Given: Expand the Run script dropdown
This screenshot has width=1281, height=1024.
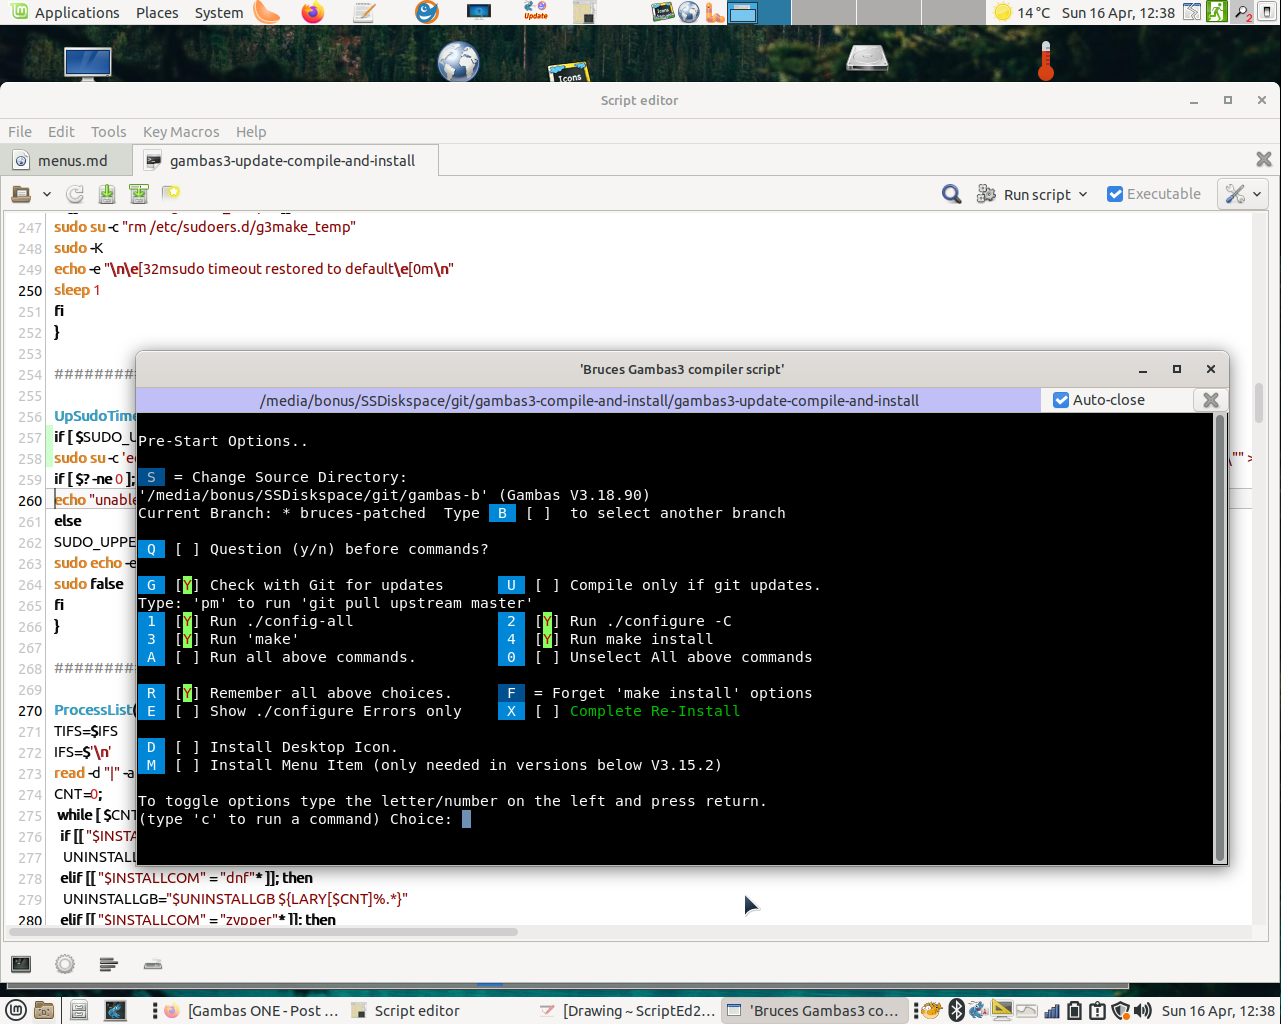Looking at the screenshot, I should [x=1083, y=195].
